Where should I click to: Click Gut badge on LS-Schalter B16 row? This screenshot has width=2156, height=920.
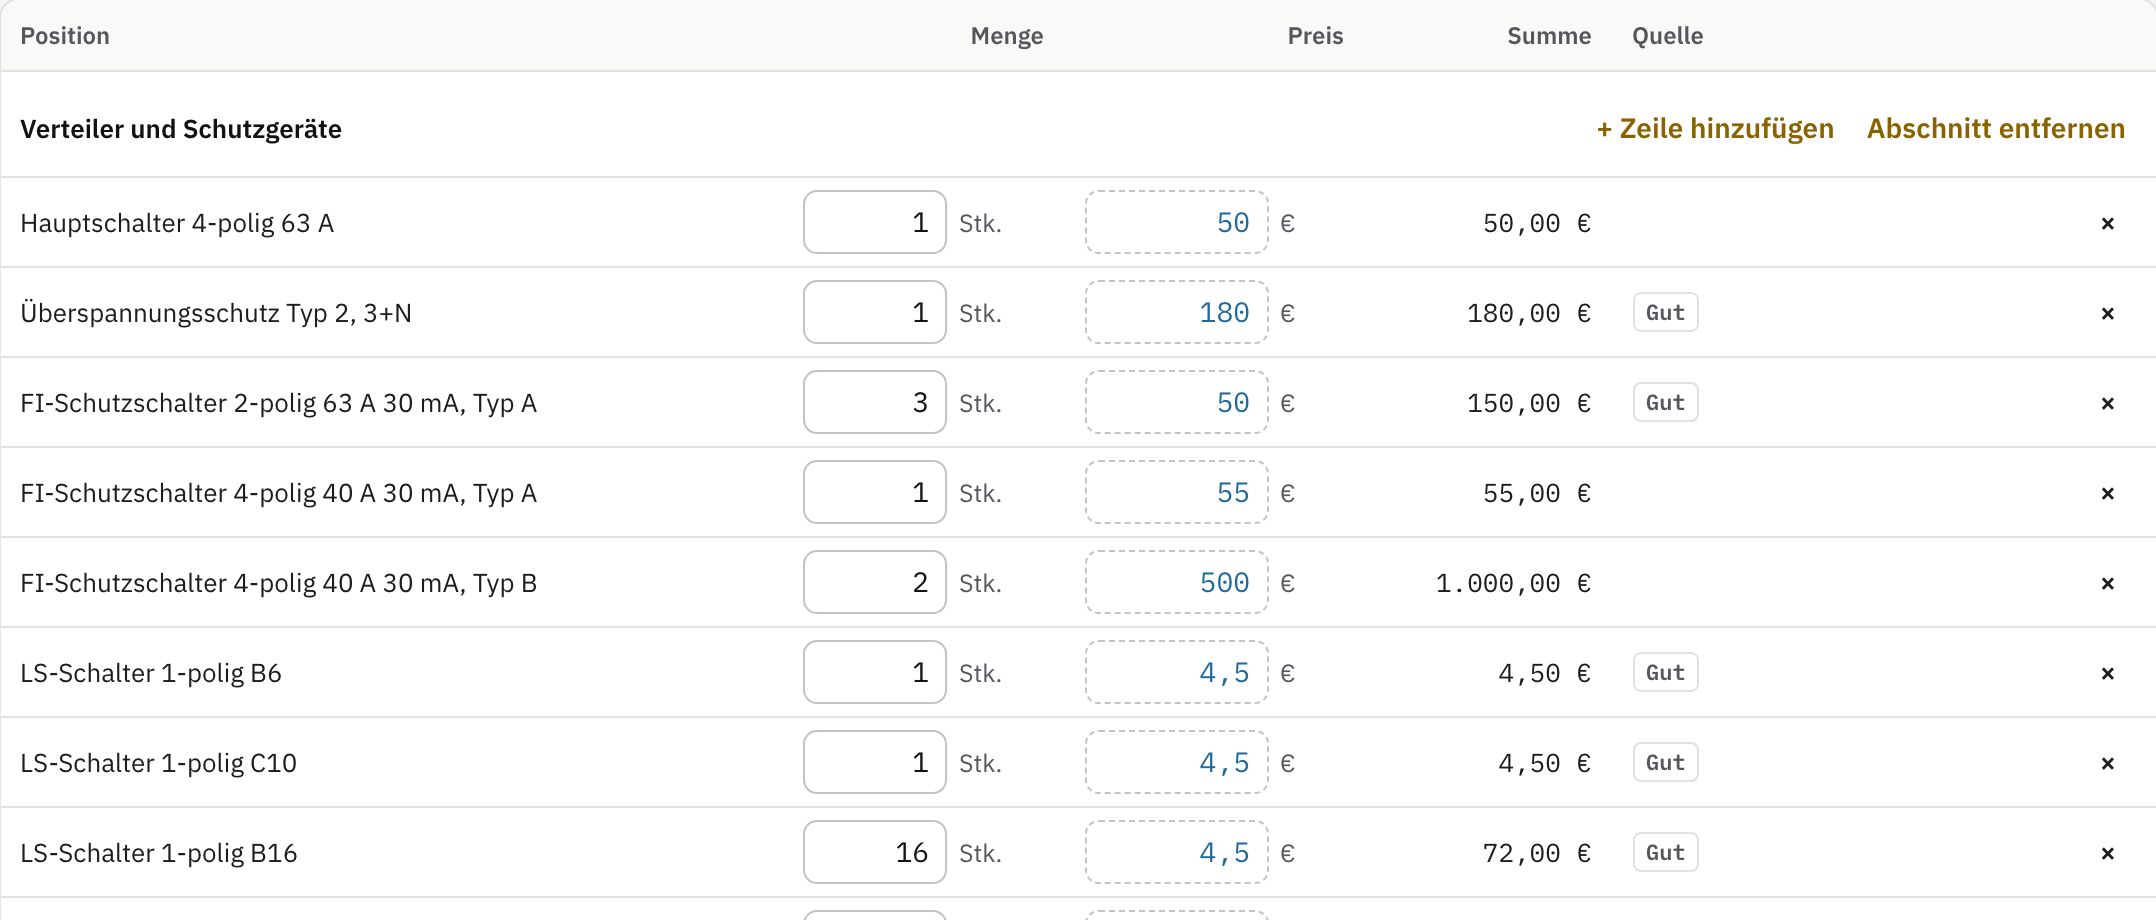point(1665,852)
